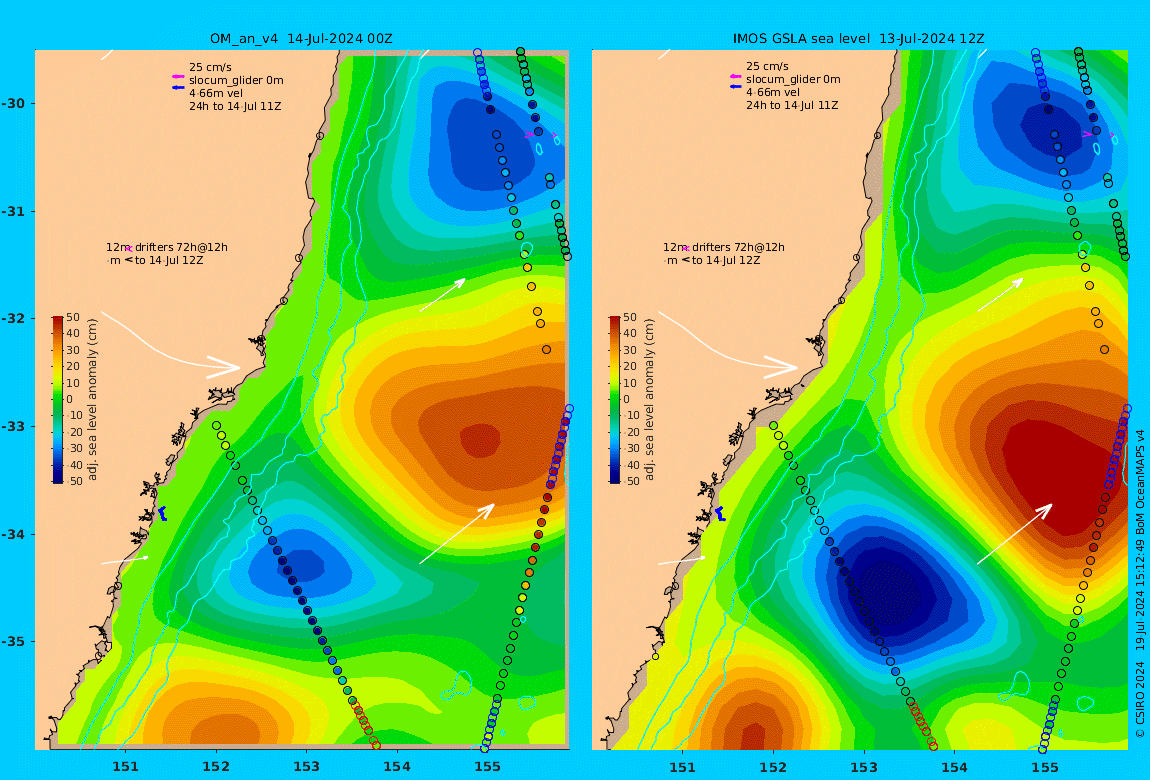The width and height of the screenshot is (1150, 780).
Task: Click the -34 latitude axis label
Action: (x=12, y=534)
